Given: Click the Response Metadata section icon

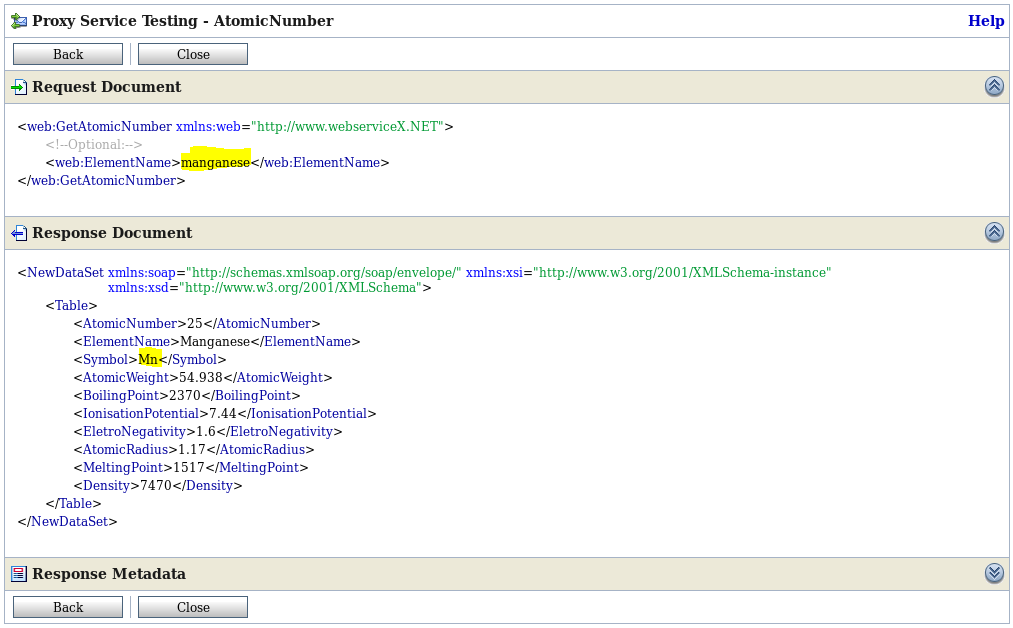Looking at the screenshot, I should [19, 574].
